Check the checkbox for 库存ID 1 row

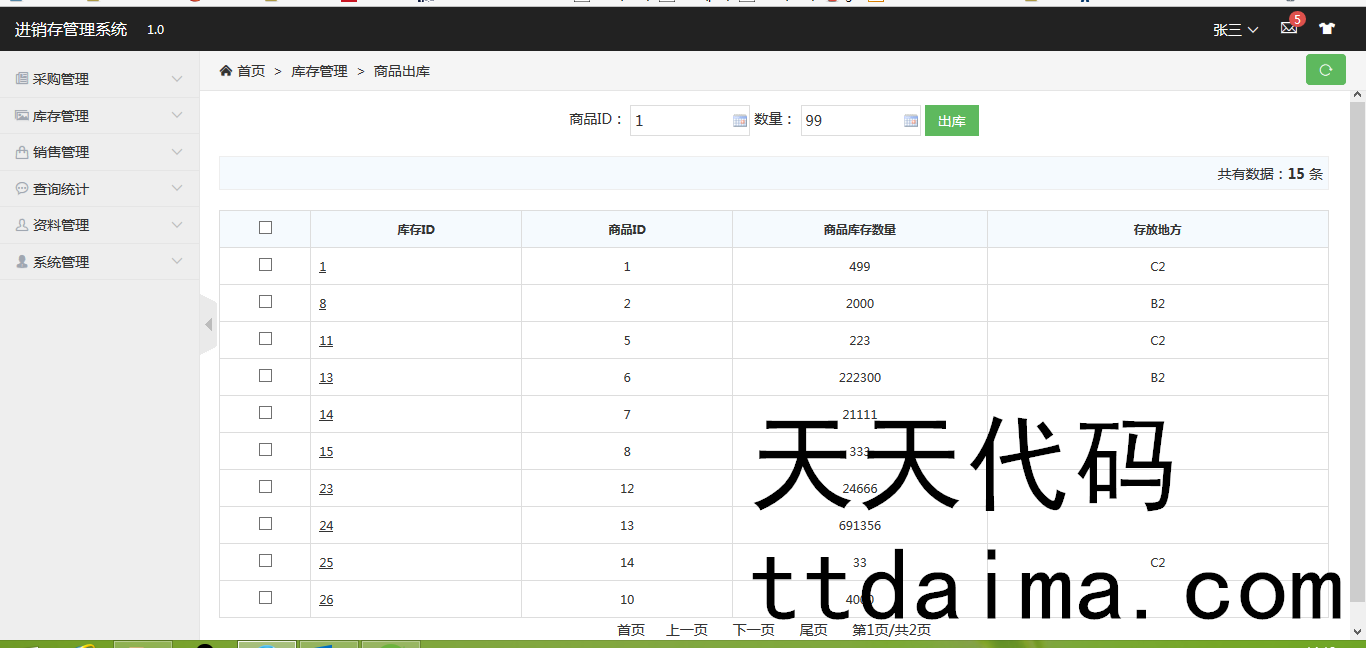tap(265, 265)
